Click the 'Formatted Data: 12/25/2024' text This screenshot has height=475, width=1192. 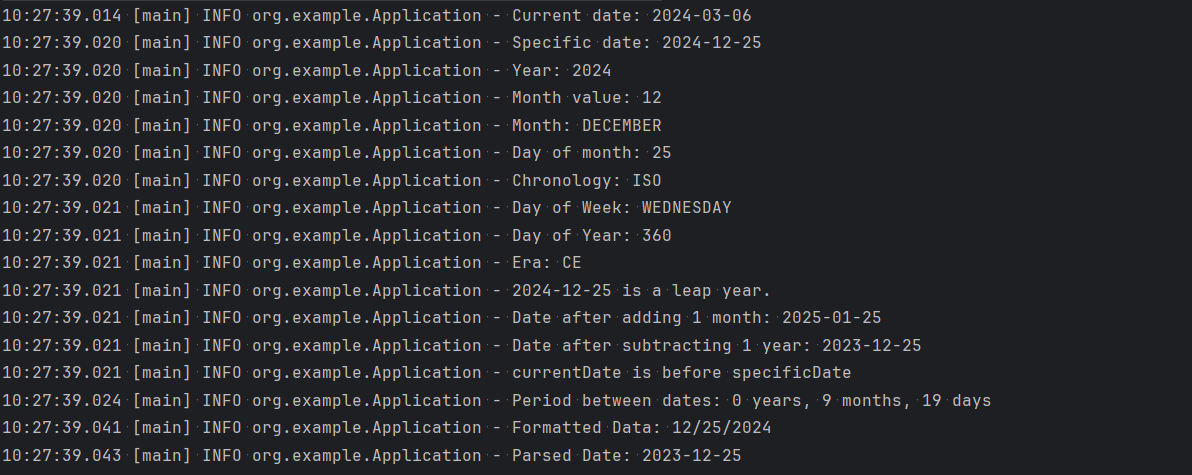tap(641, 428)
